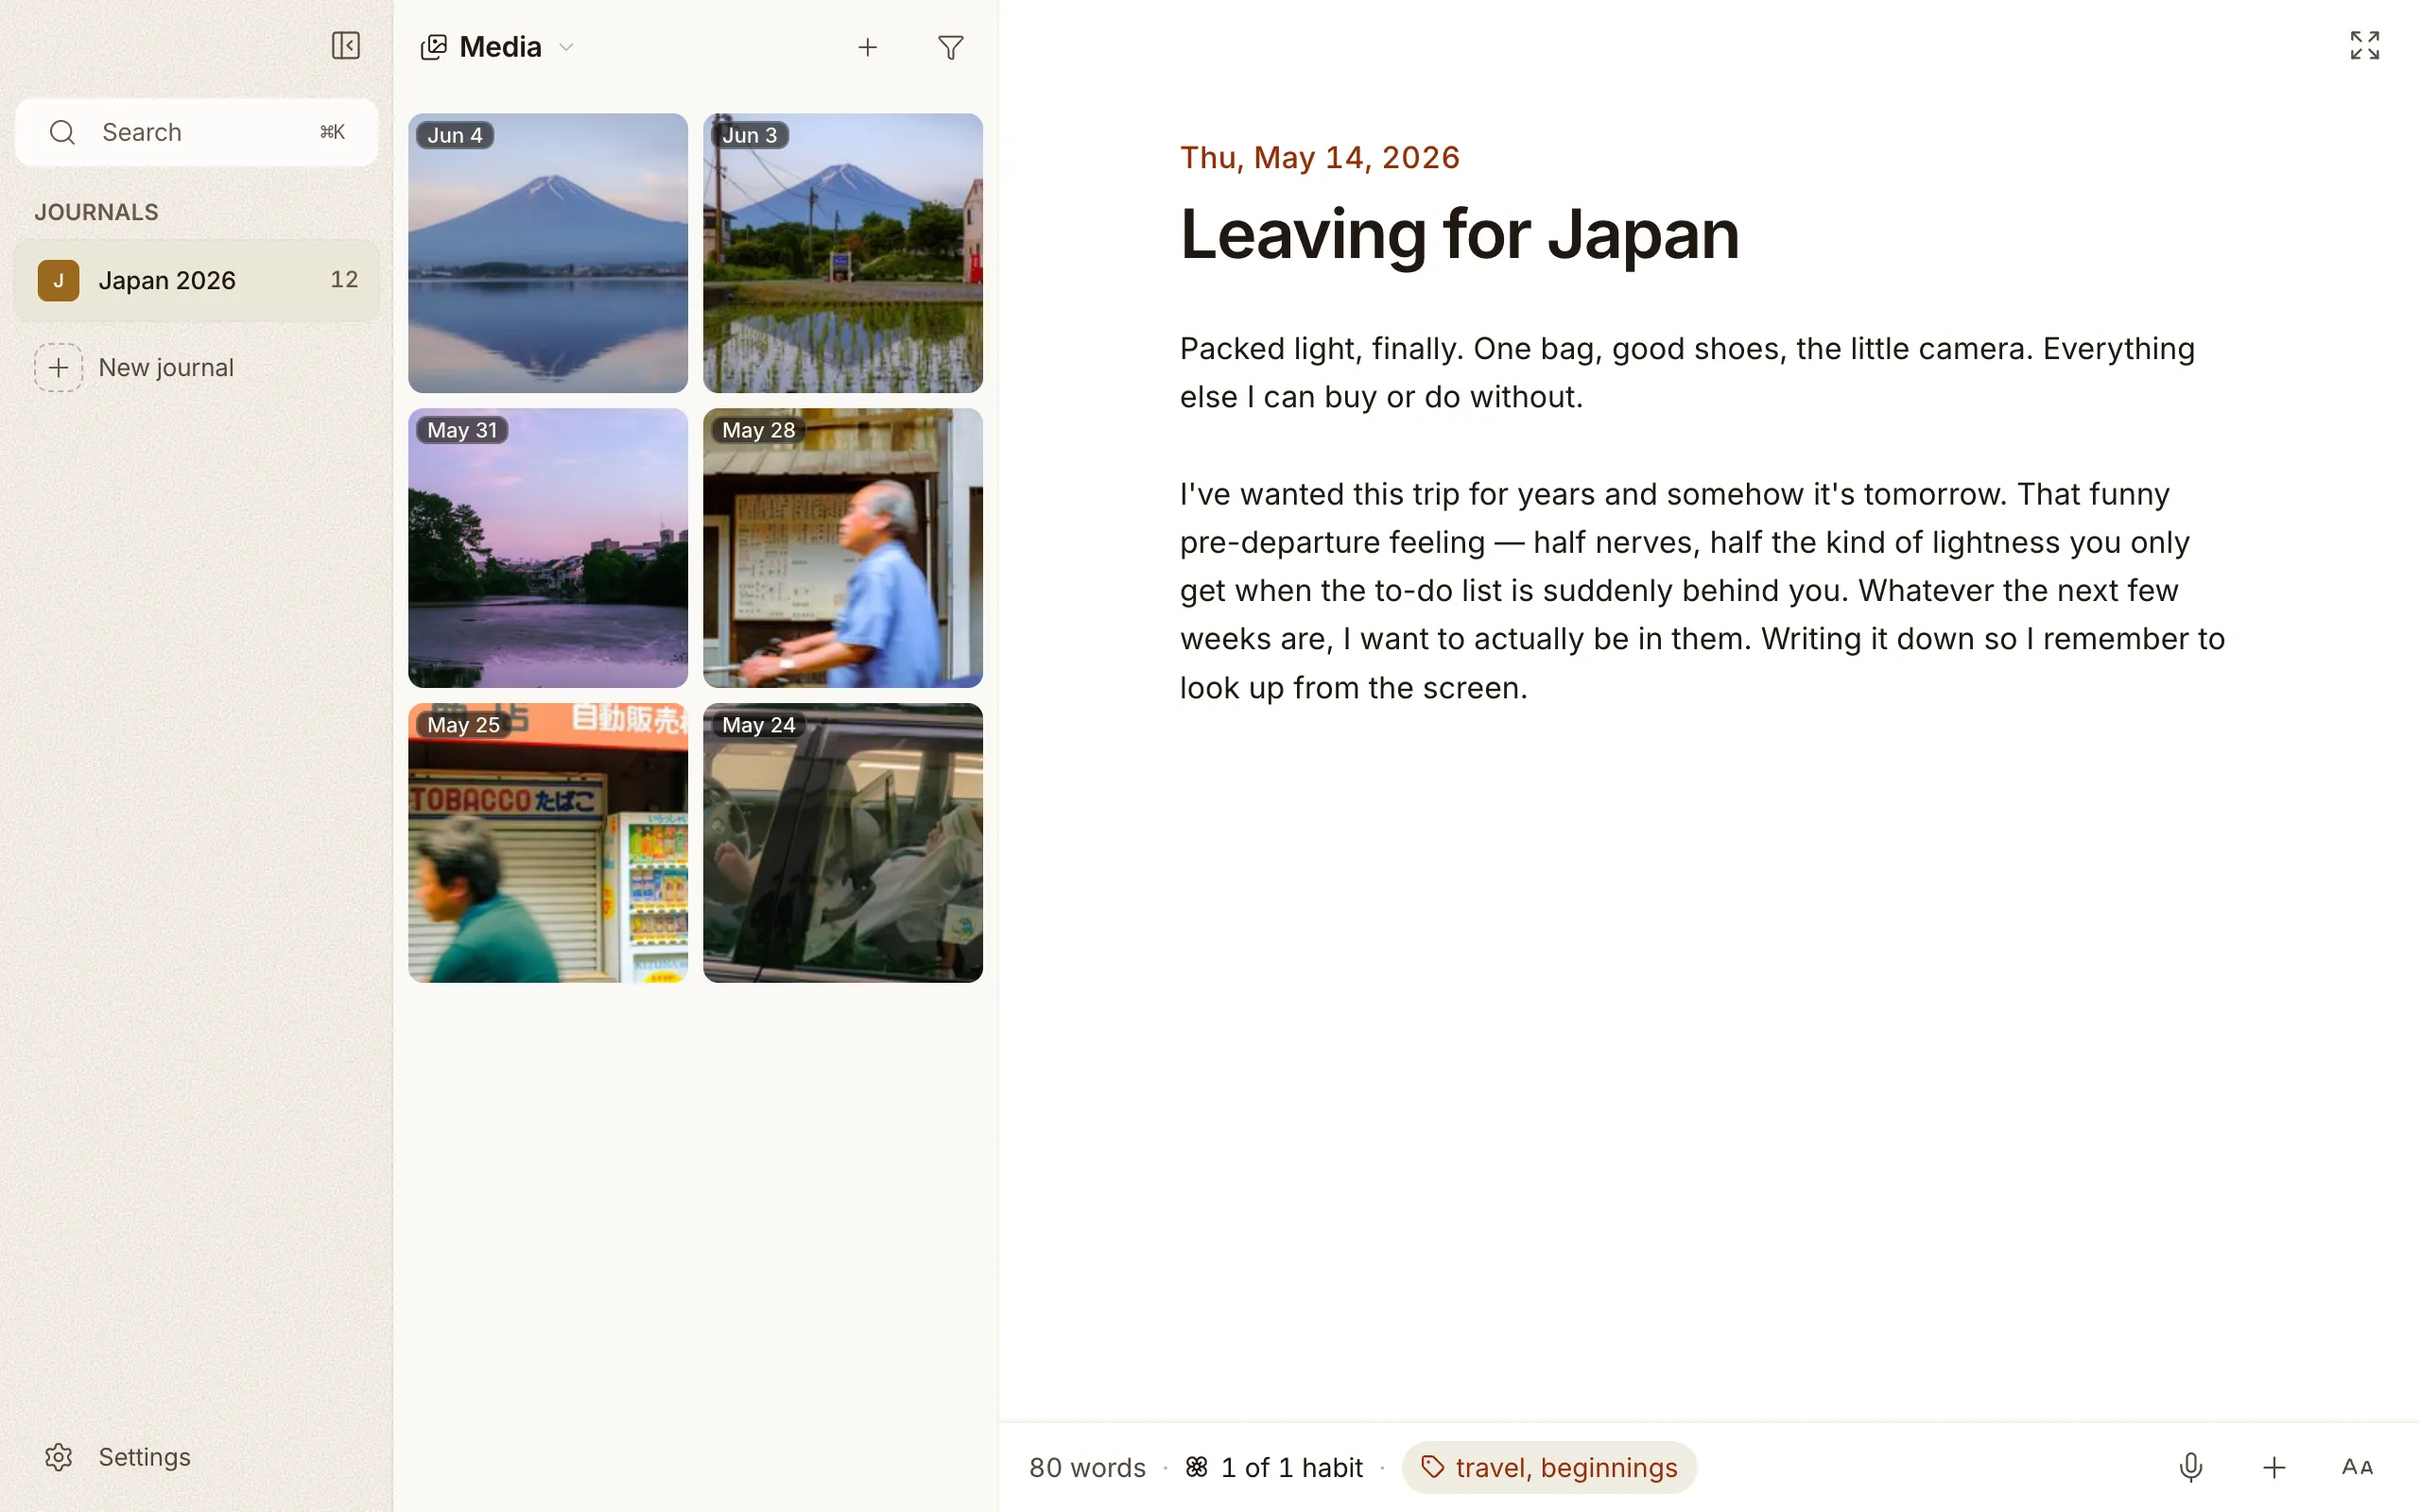Open the filter funnel icon
This screenshot has height=1512, width=2420.
pos(951,47)
